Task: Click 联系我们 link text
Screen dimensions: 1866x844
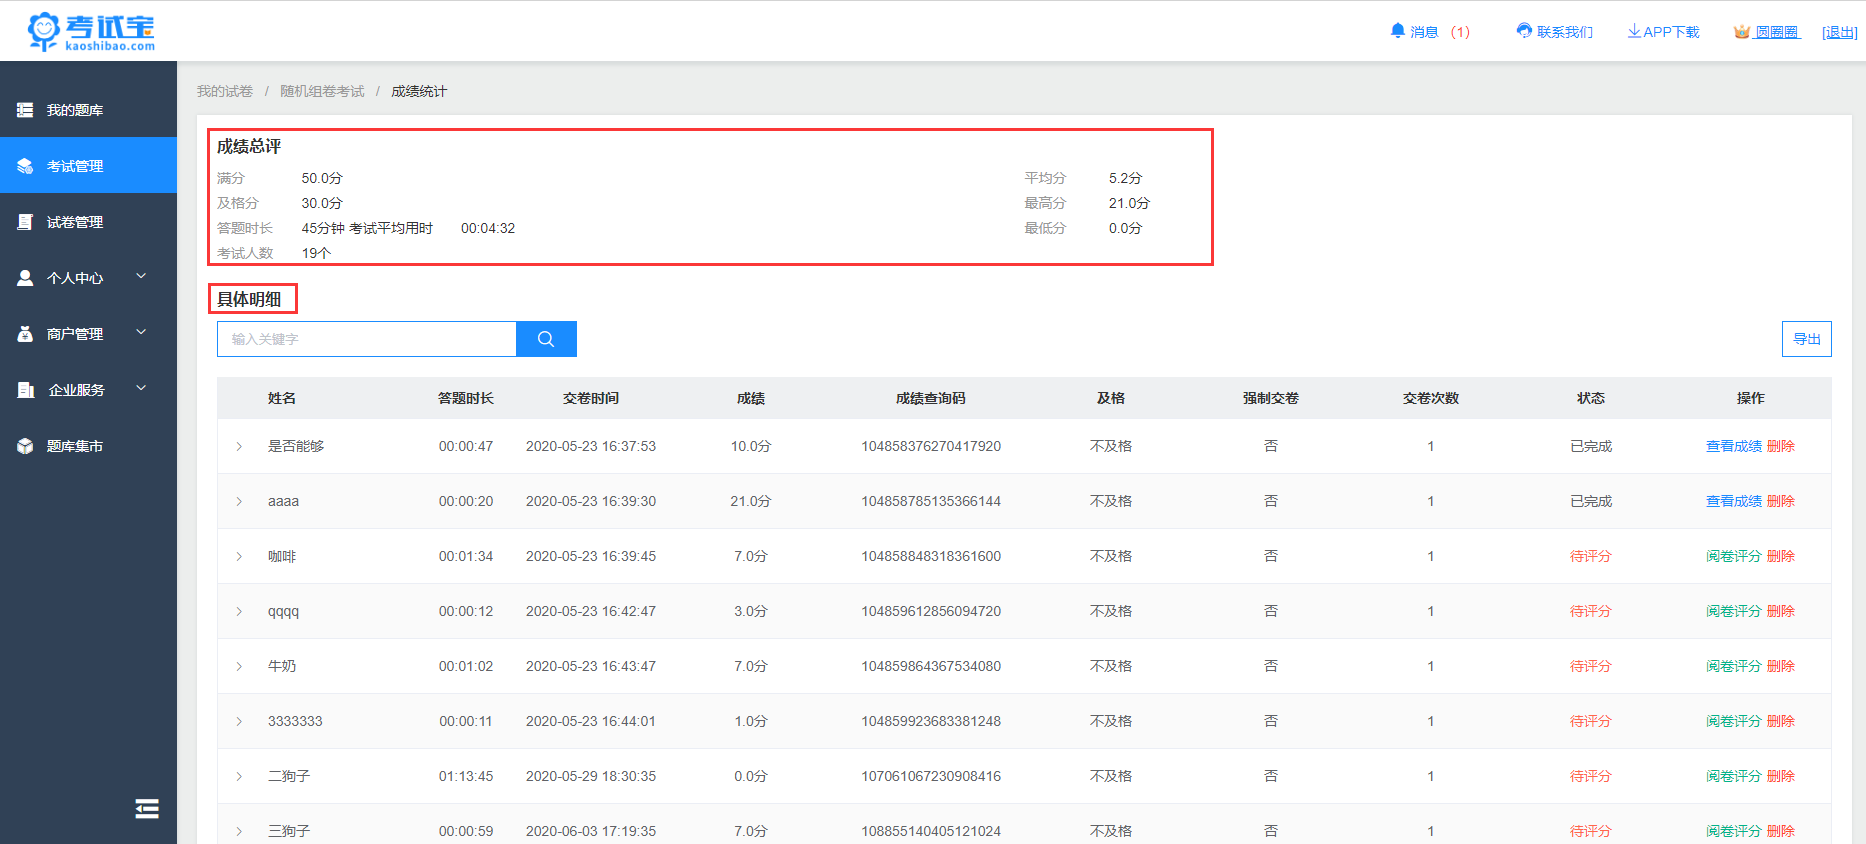Action: (x=1565, y=32)
